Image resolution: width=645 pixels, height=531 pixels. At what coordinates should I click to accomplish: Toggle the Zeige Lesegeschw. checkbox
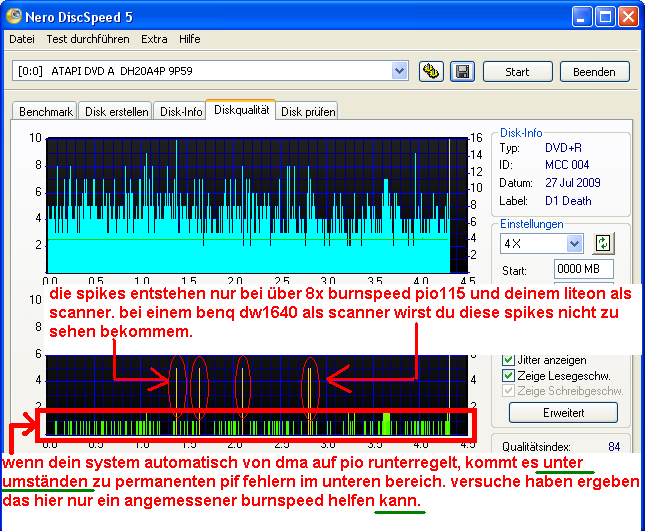[x=508, y=375]
